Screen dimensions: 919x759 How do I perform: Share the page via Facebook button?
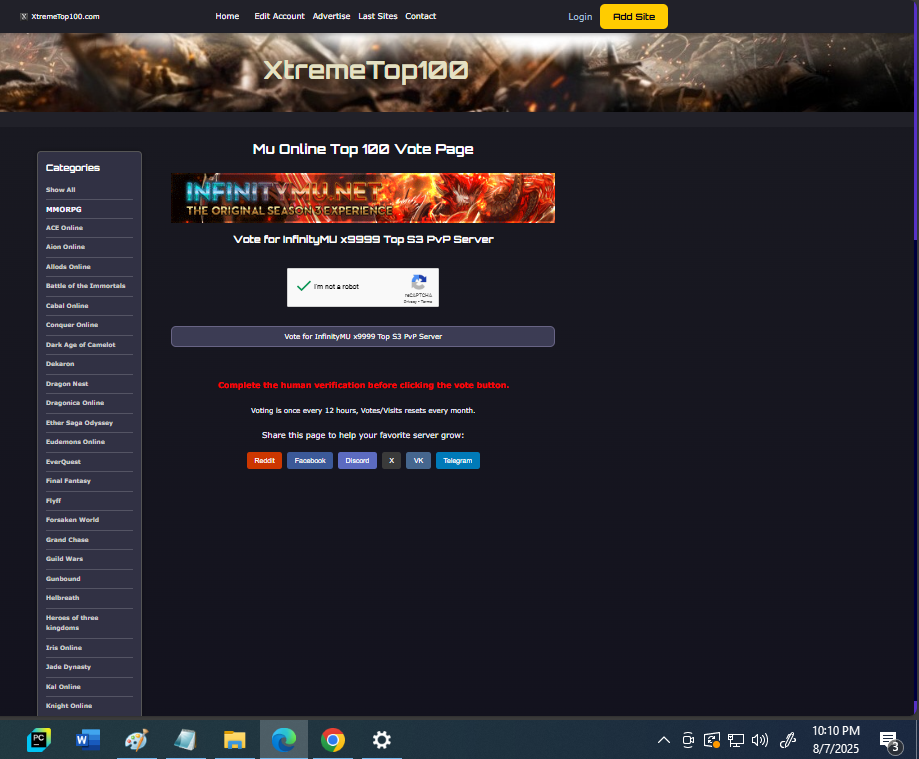pos(310,461)
